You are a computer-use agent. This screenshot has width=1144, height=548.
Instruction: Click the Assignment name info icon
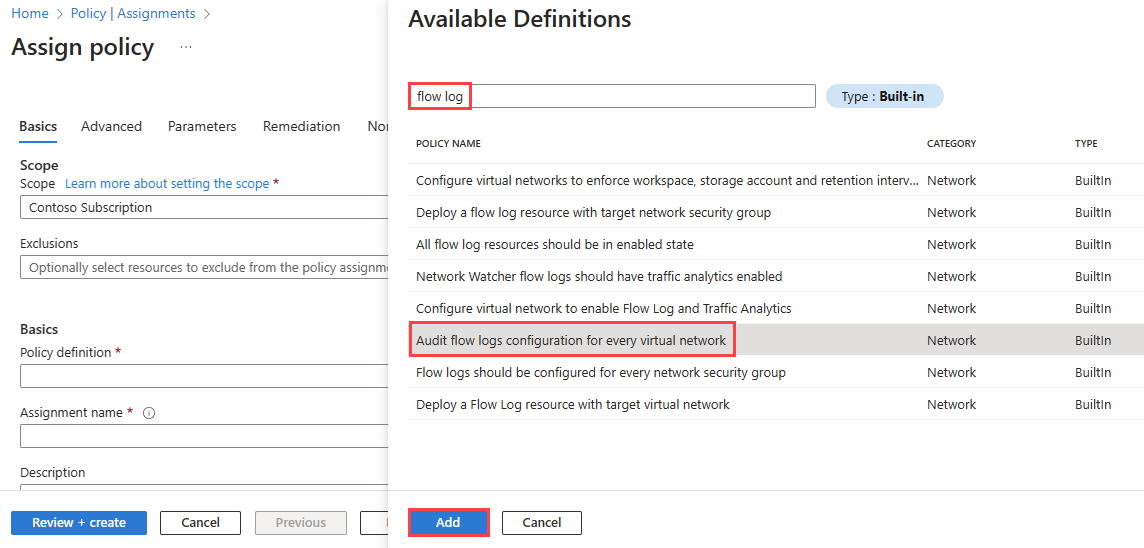149,413
